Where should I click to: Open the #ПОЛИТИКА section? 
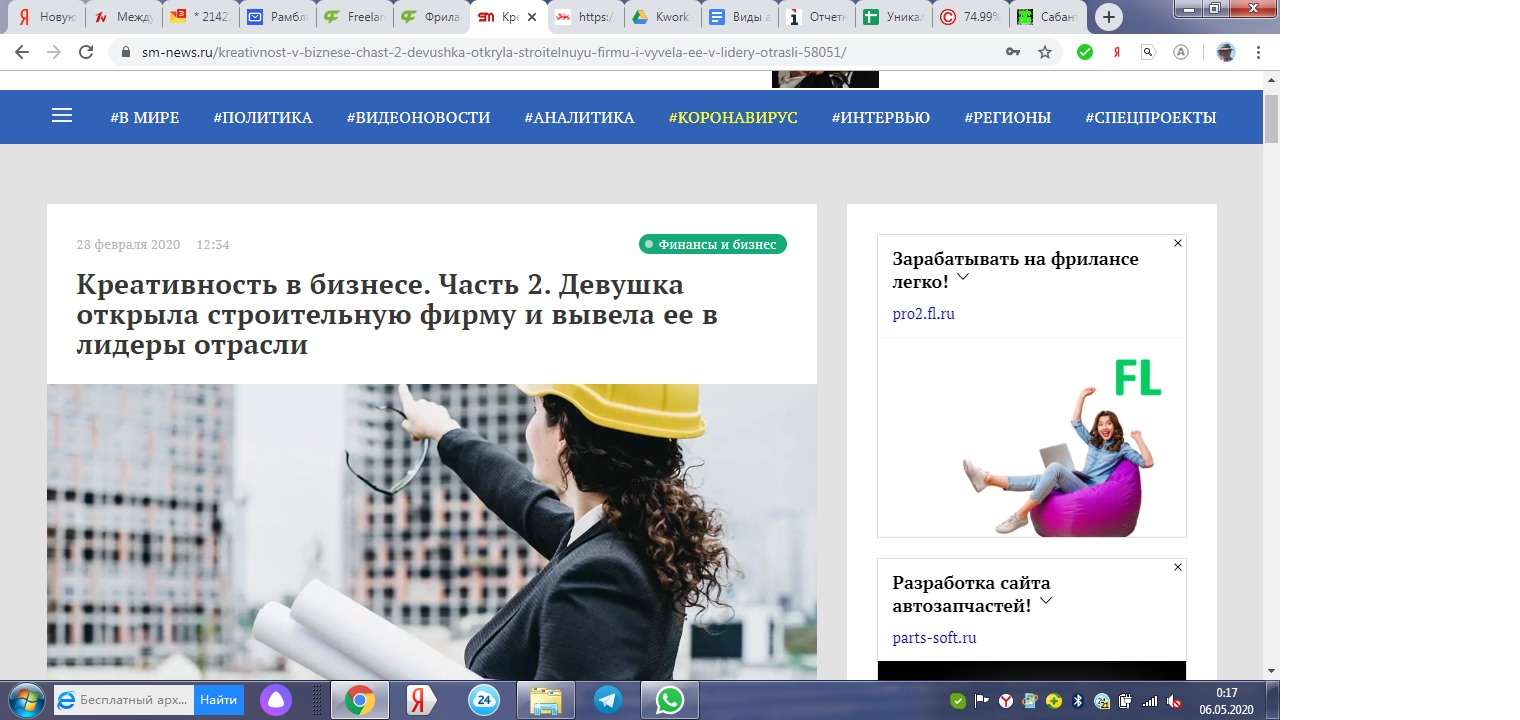coord(263,117)
